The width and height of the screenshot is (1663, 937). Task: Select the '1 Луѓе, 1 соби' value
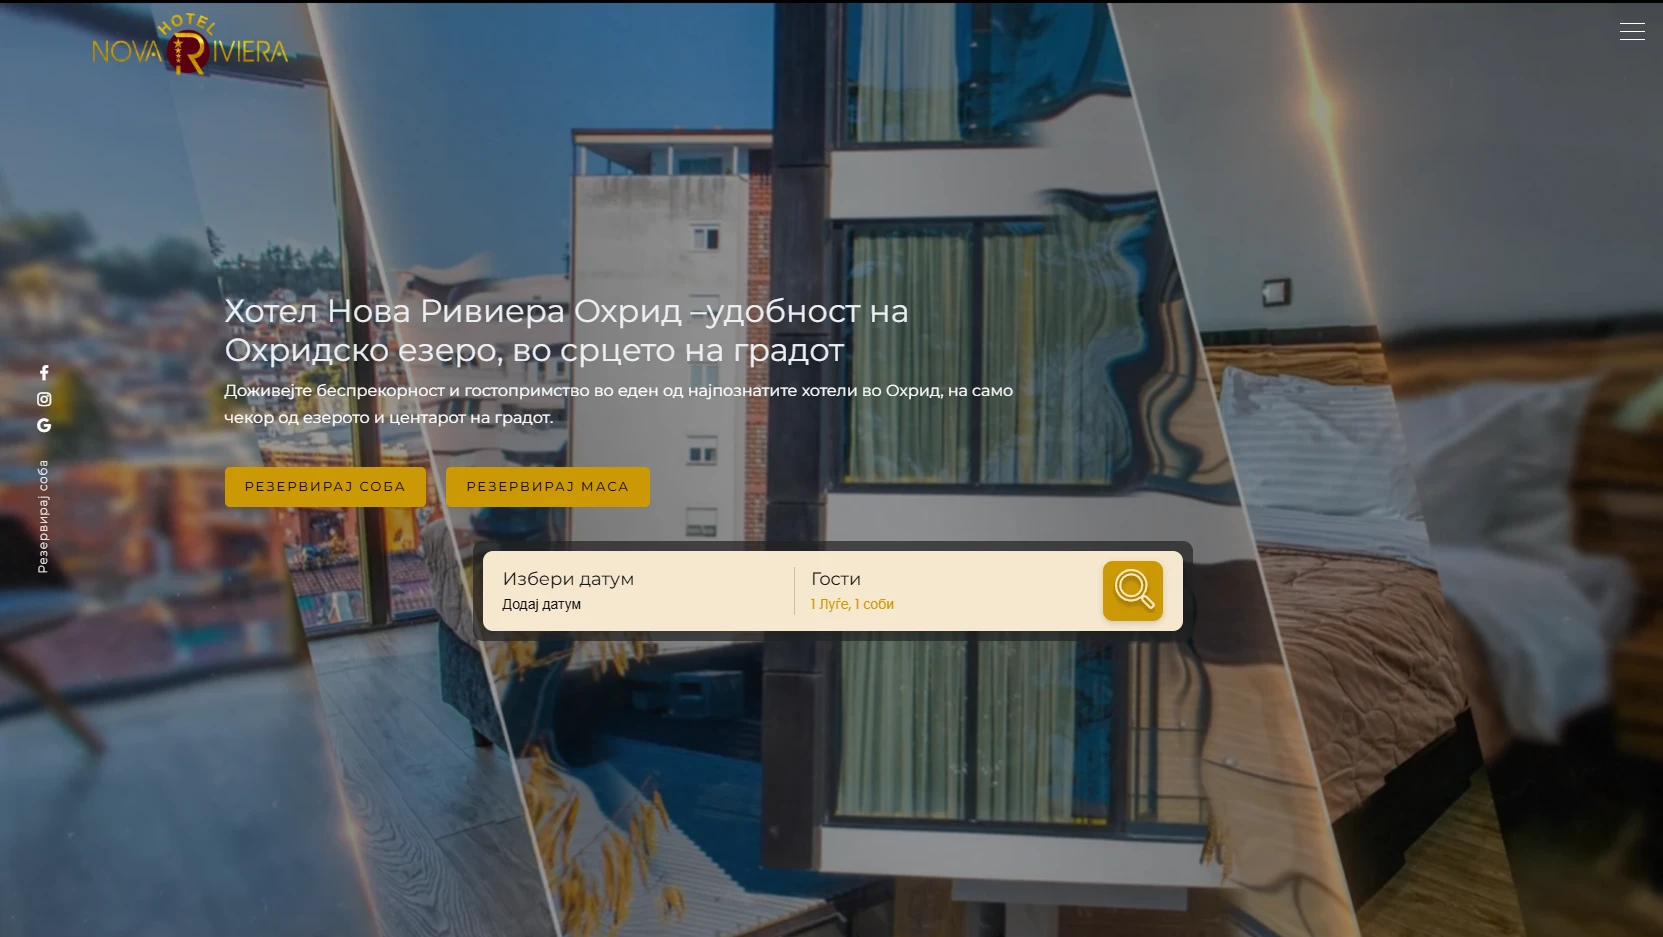point(852,604)
